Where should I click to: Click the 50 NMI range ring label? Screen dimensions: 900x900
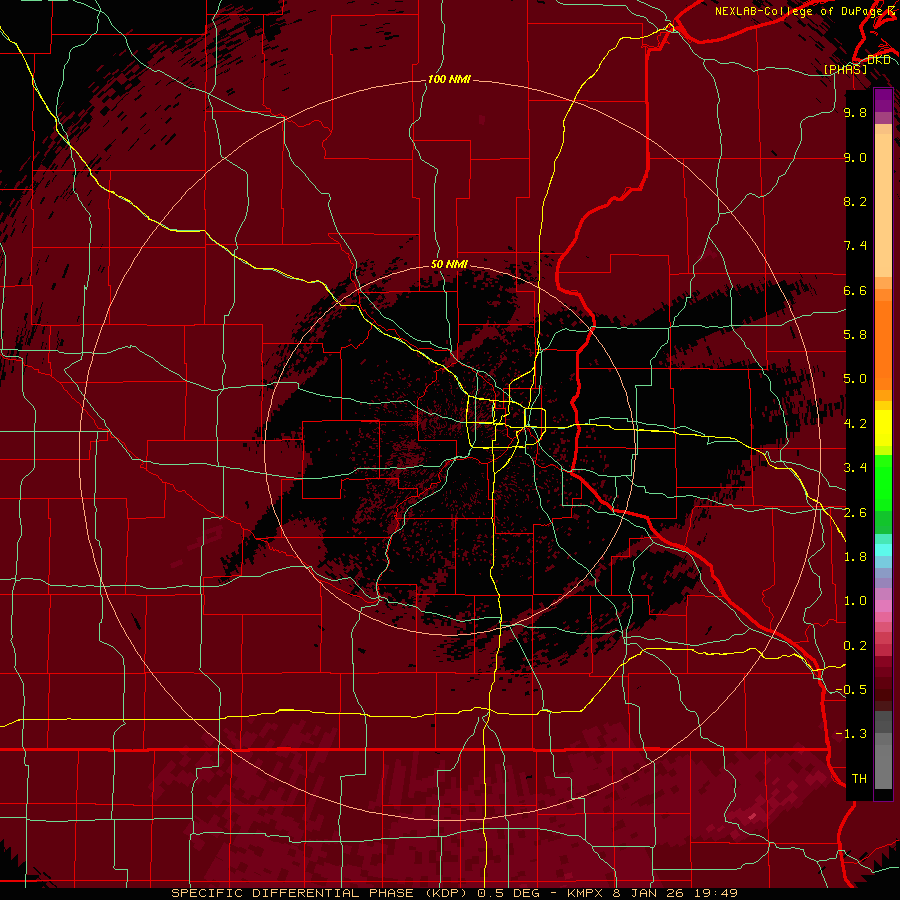tap(449, 264)
